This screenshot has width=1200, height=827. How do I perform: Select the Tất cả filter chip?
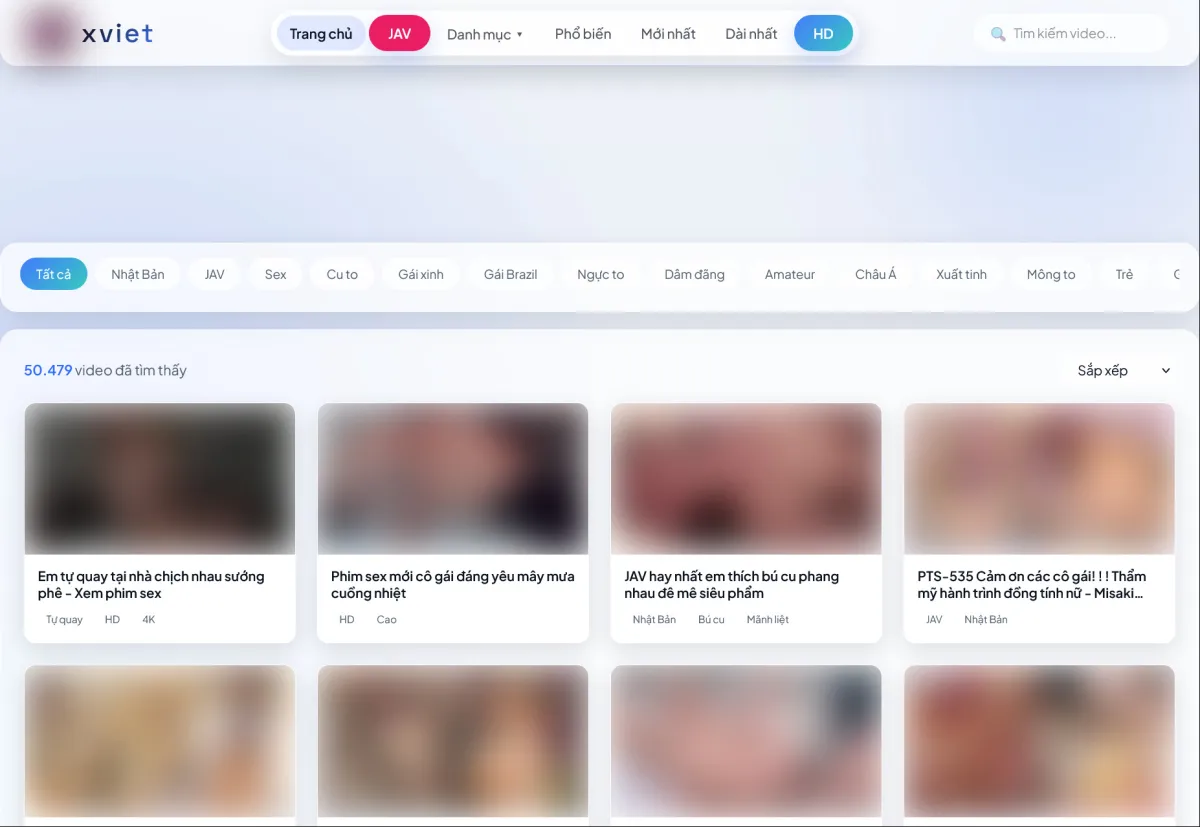pyautogui.click(x=54, y=274)
